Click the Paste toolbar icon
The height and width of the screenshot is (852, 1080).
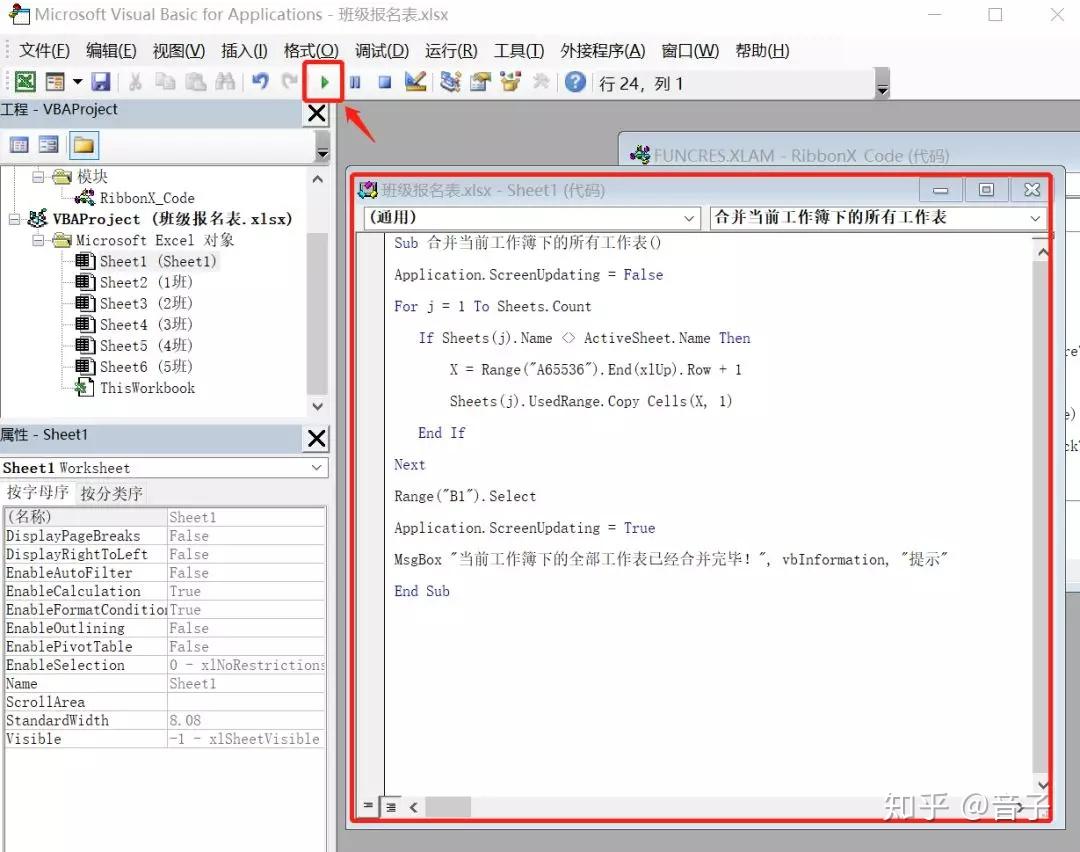[196, 82]
